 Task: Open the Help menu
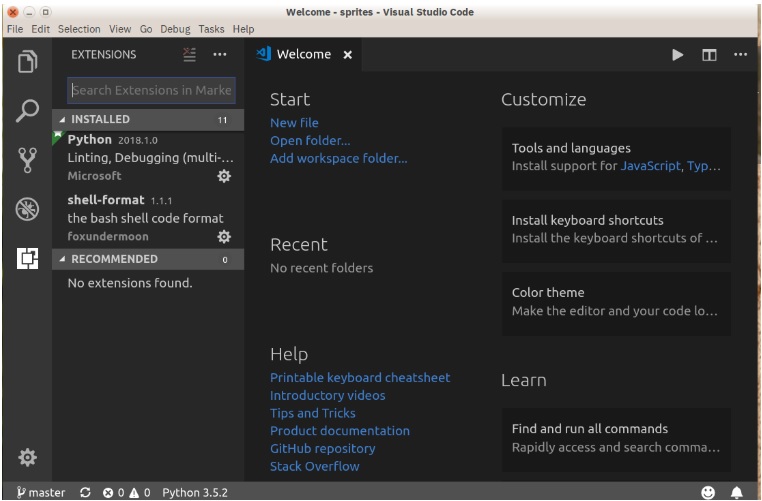[x=243, y=29]
